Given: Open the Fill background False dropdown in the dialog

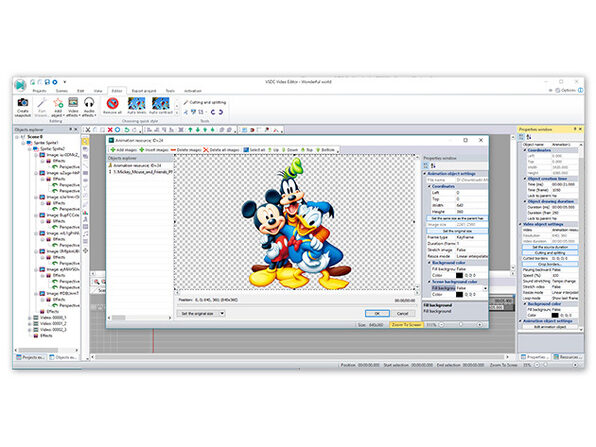Looking at the screenshot, I should click(x=485, y=288).
